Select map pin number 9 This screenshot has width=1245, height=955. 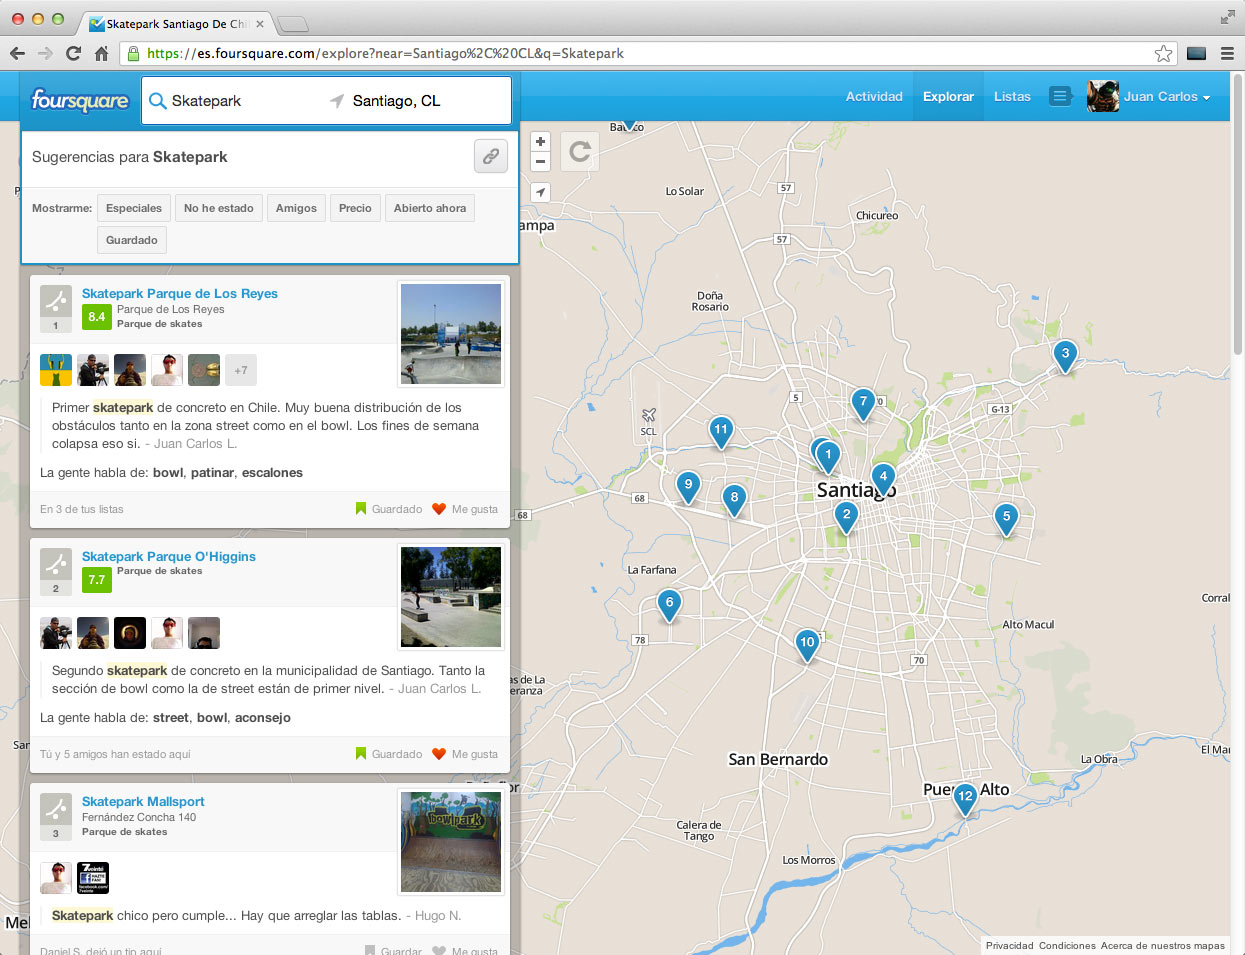pyautogui.click(x=688, y=486)
